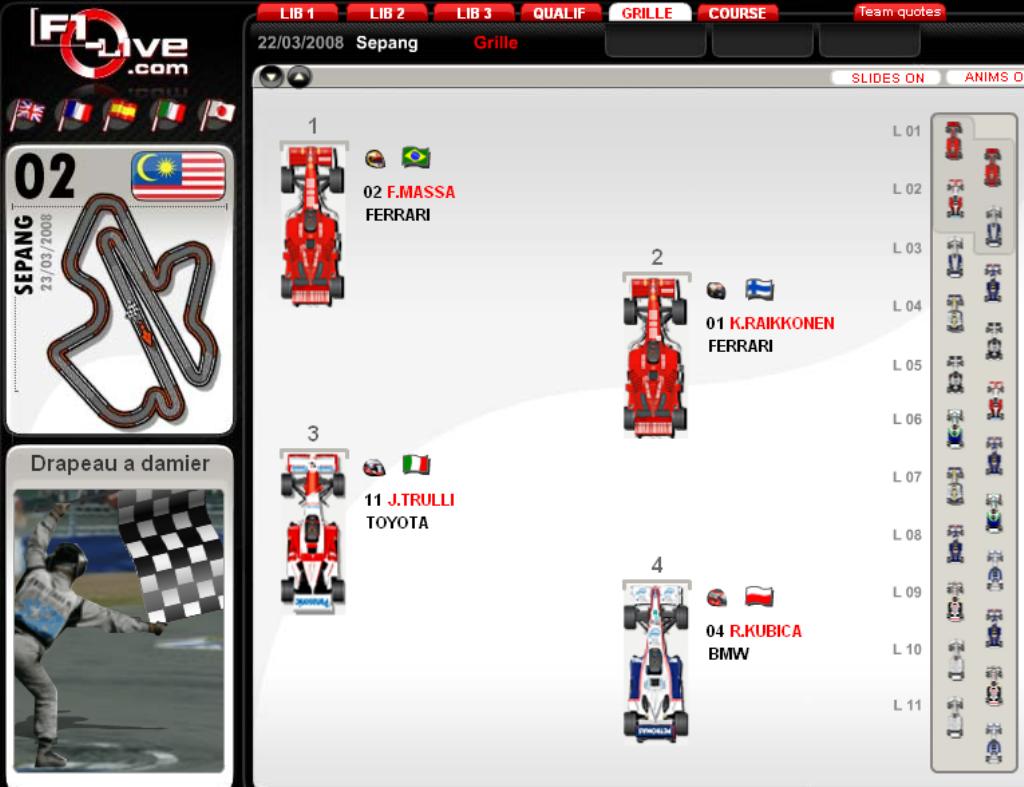
Task: Click the checkered flag photo
Action: pos(120,630)
